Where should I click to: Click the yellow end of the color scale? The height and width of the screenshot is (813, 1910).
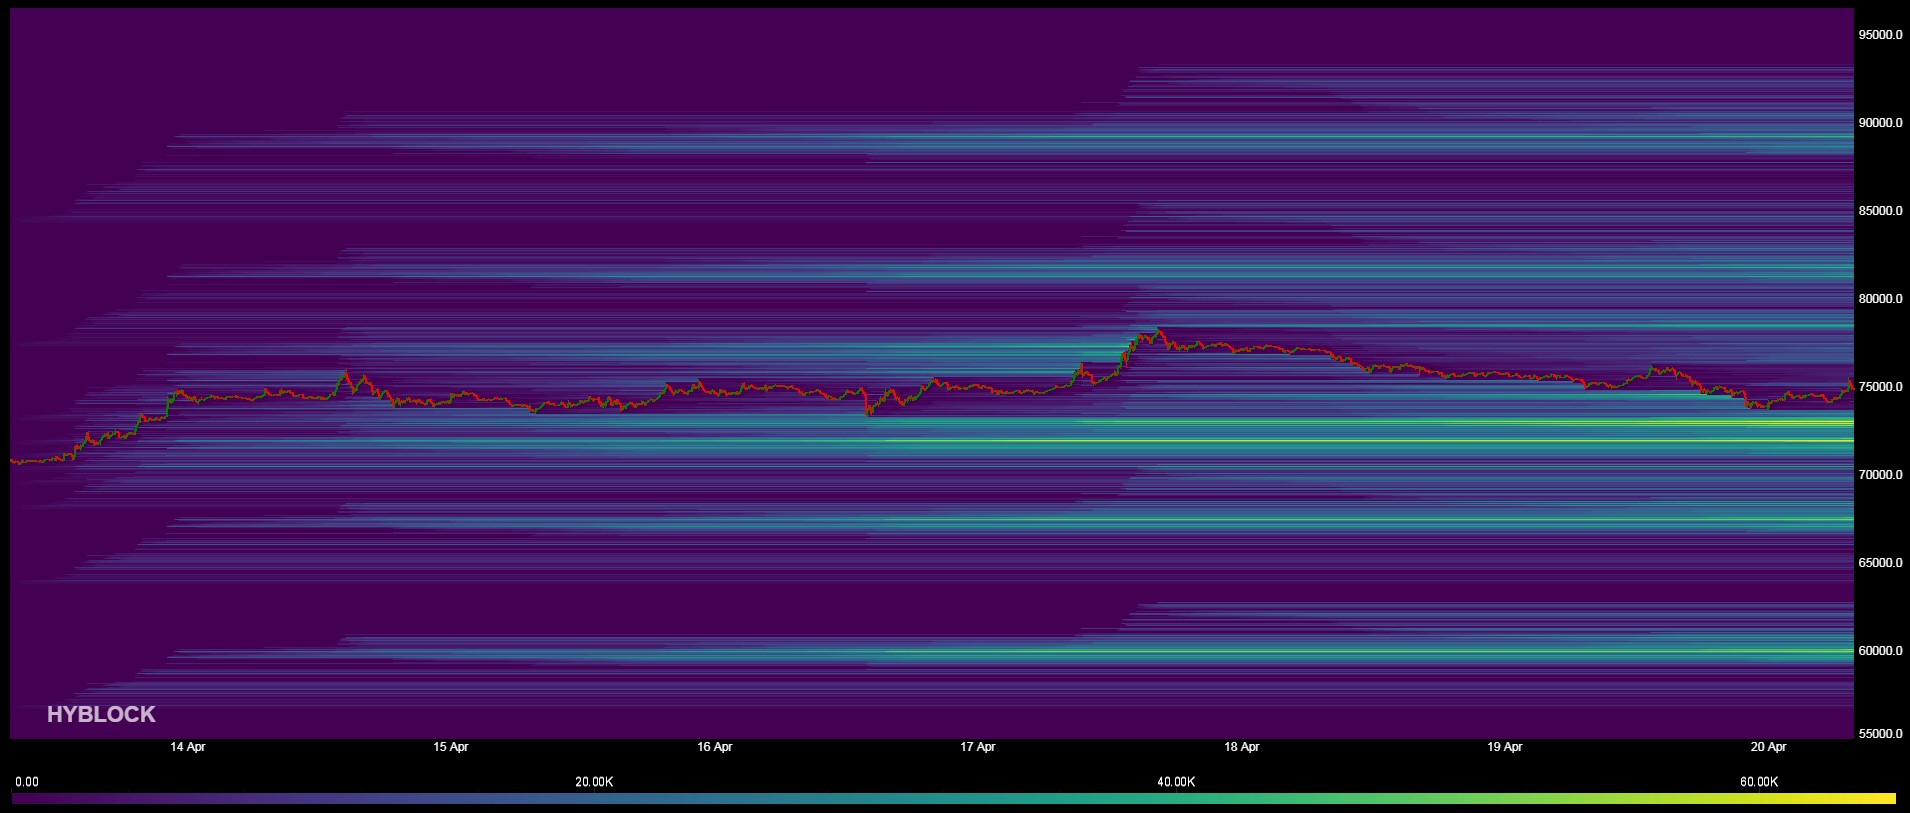pyautogui.click(x=1885, y=799)
